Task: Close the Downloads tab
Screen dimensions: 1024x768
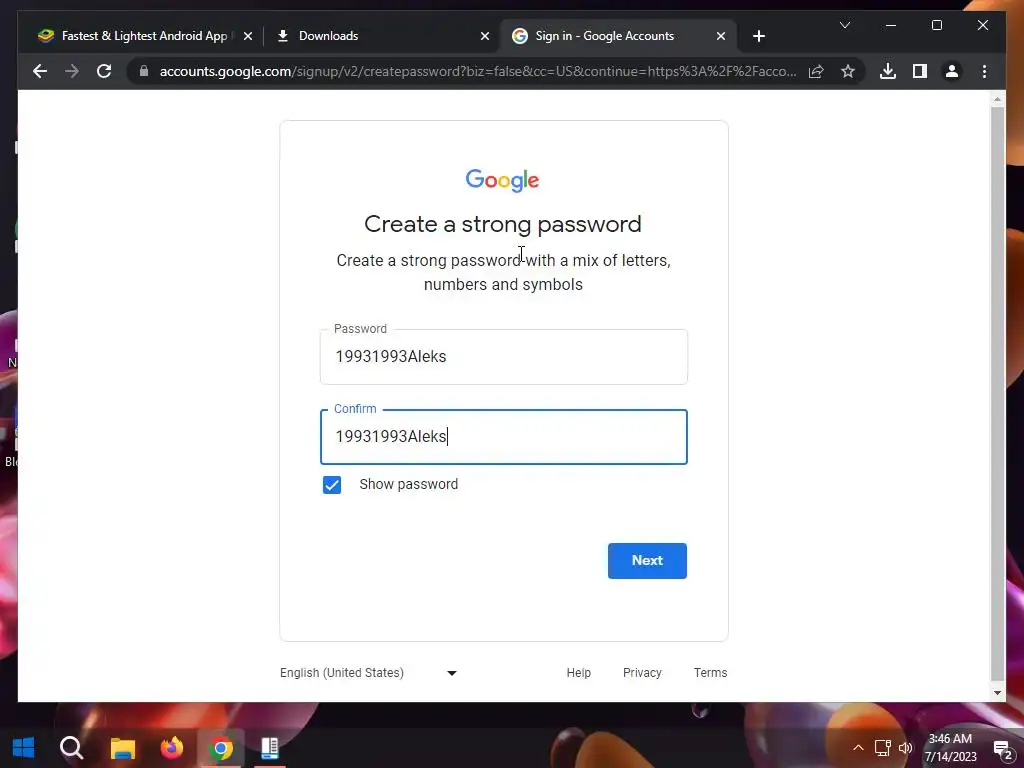Action: point(485,36)
